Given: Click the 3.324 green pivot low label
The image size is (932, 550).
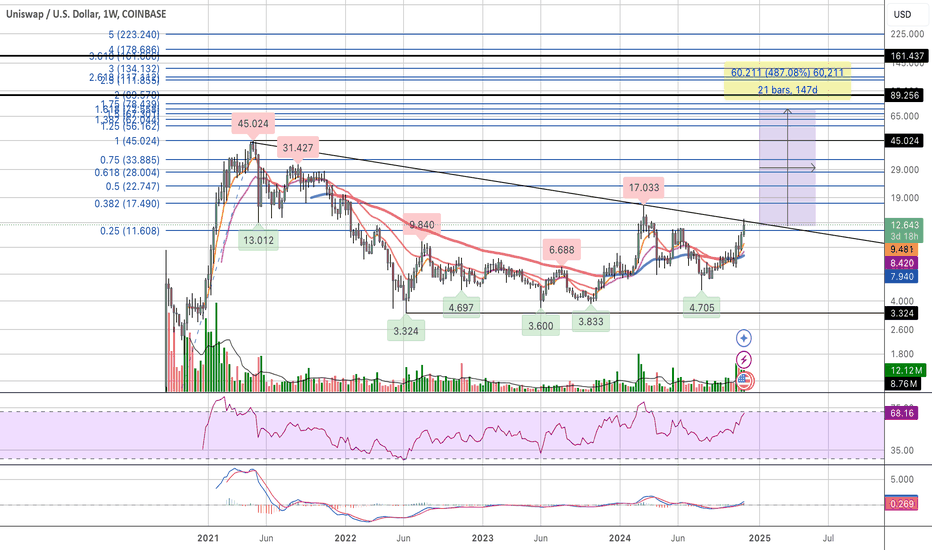Looking at the screenshot, I should point(406,331).
